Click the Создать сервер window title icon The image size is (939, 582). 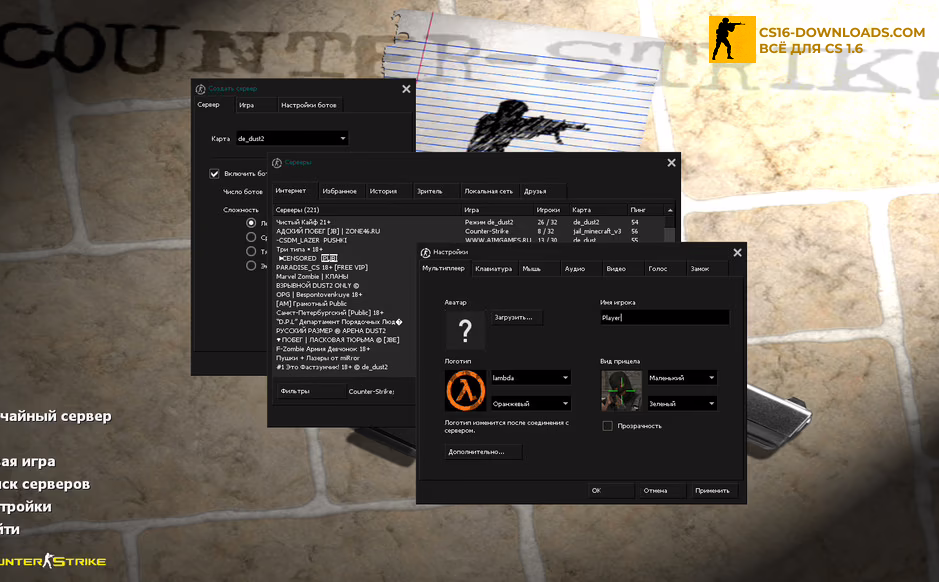point(201,89)
